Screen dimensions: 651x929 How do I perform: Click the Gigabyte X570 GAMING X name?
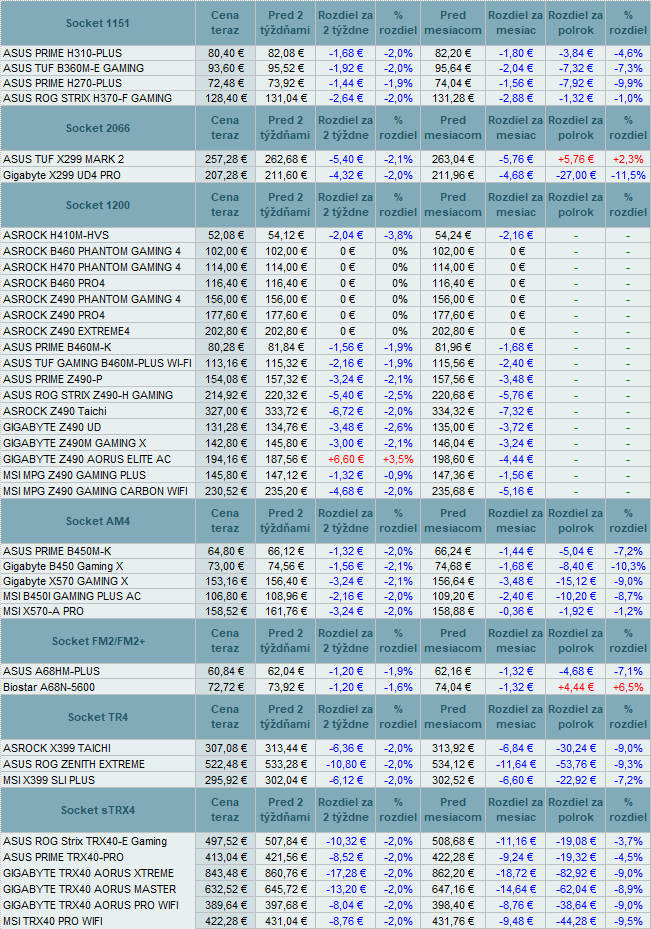point(65,581)
